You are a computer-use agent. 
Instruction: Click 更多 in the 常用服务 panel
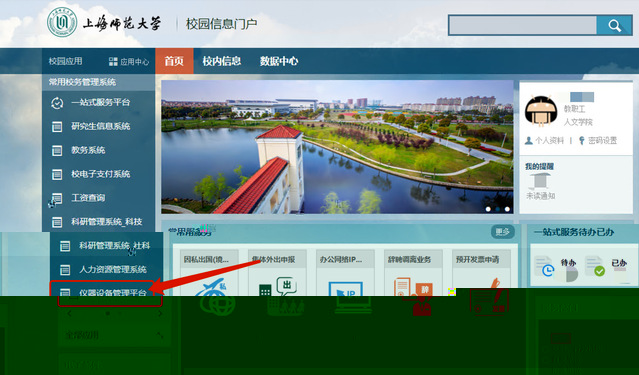pos(502,232)
